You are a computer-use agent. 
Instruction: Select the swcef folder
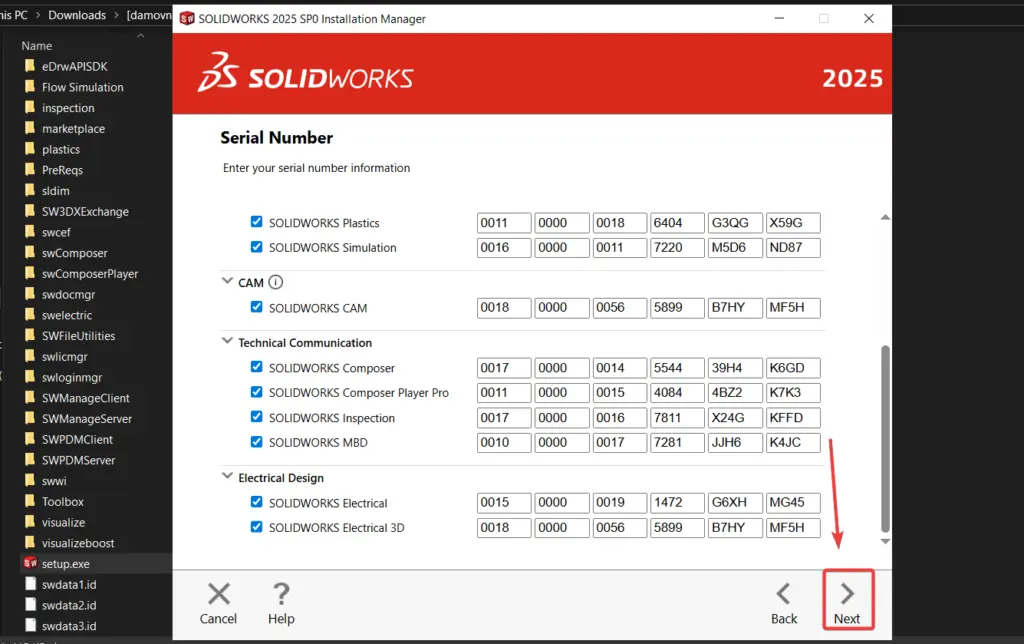click(56, 233)
